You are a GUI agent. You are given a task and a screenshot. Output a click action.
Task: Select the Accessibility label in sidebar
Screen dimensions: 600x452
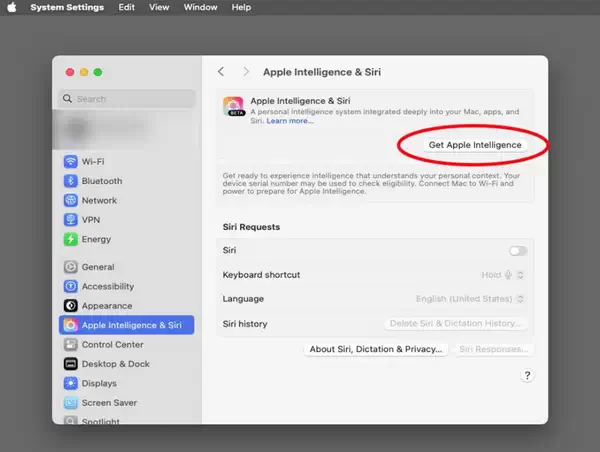point(108,286)
